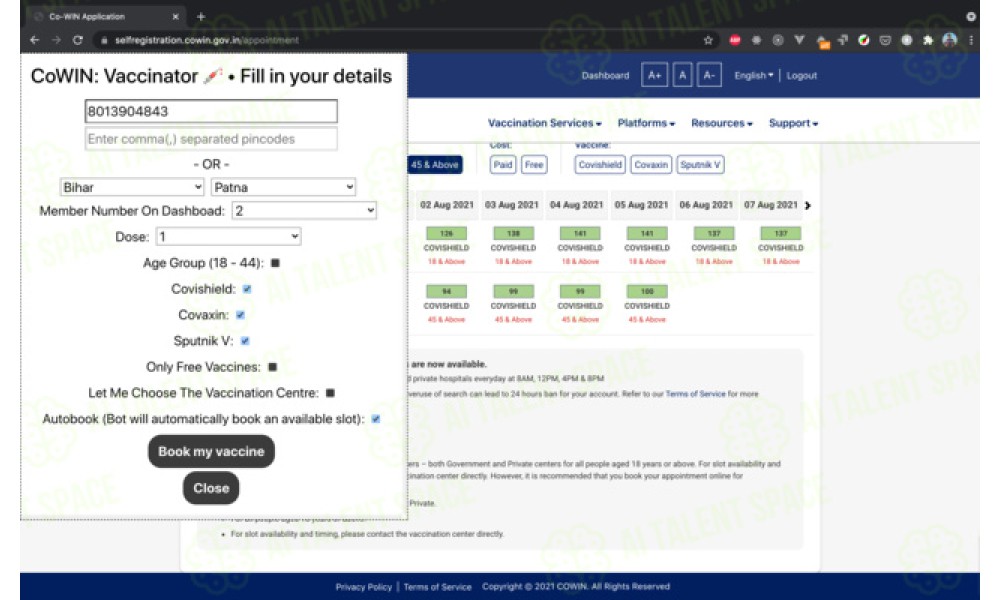Open the Chrome profile avatar
The width and height of the screenshot is (1000, 600).
(950, 40)
